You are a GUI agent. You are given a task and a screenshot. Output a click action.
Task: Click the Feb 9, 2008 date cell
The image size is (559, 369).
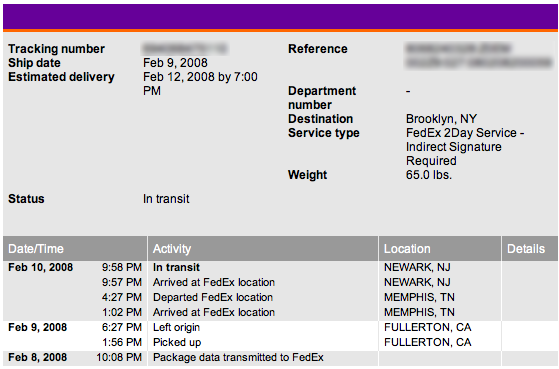click(37, 327)
